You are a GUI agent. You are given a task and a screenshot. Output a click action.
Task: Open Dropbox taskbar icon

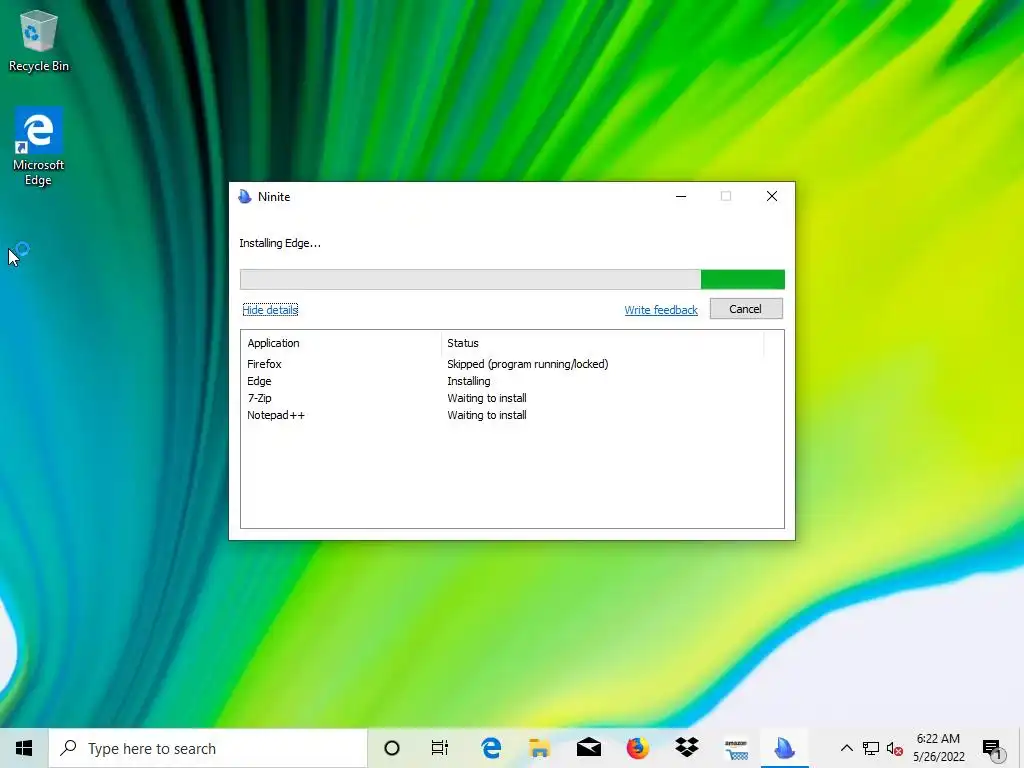686,748
